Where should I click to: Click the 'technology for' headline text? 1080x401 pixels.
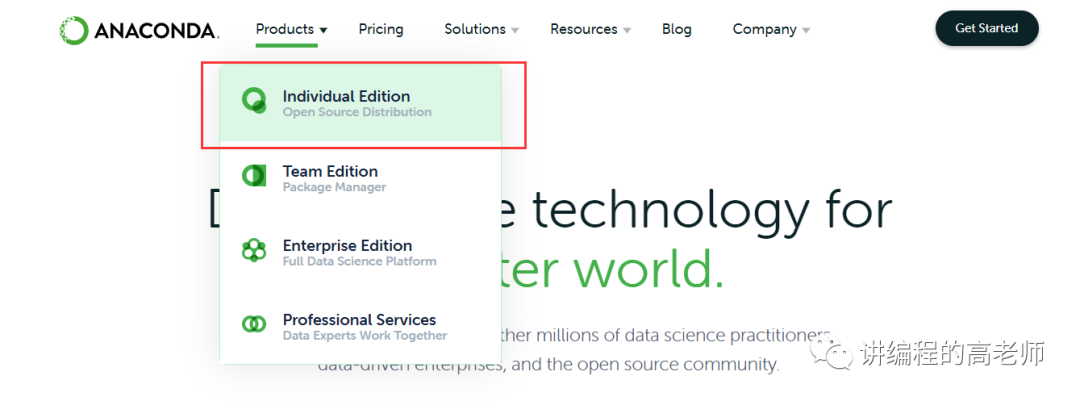(712, 210)
